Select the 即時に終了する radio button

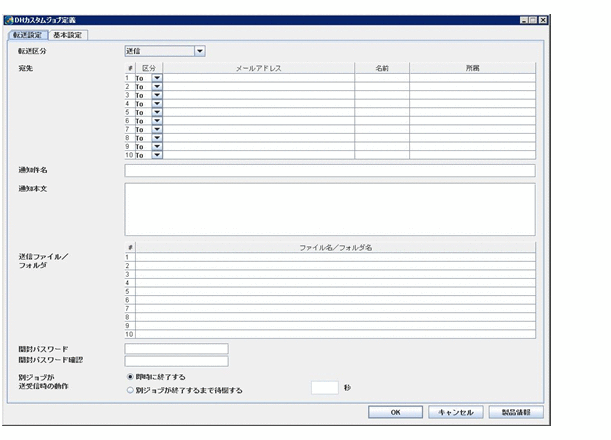pos(129,377)
